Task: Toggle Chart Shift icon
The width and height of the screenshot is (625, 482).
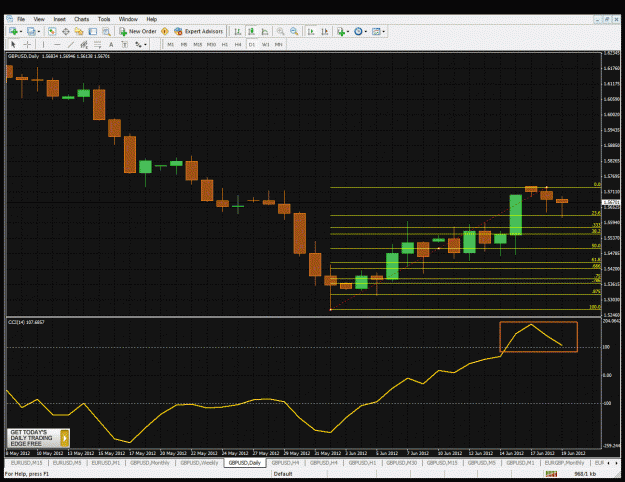Action: pyautogui.click(x=325, y=31)
